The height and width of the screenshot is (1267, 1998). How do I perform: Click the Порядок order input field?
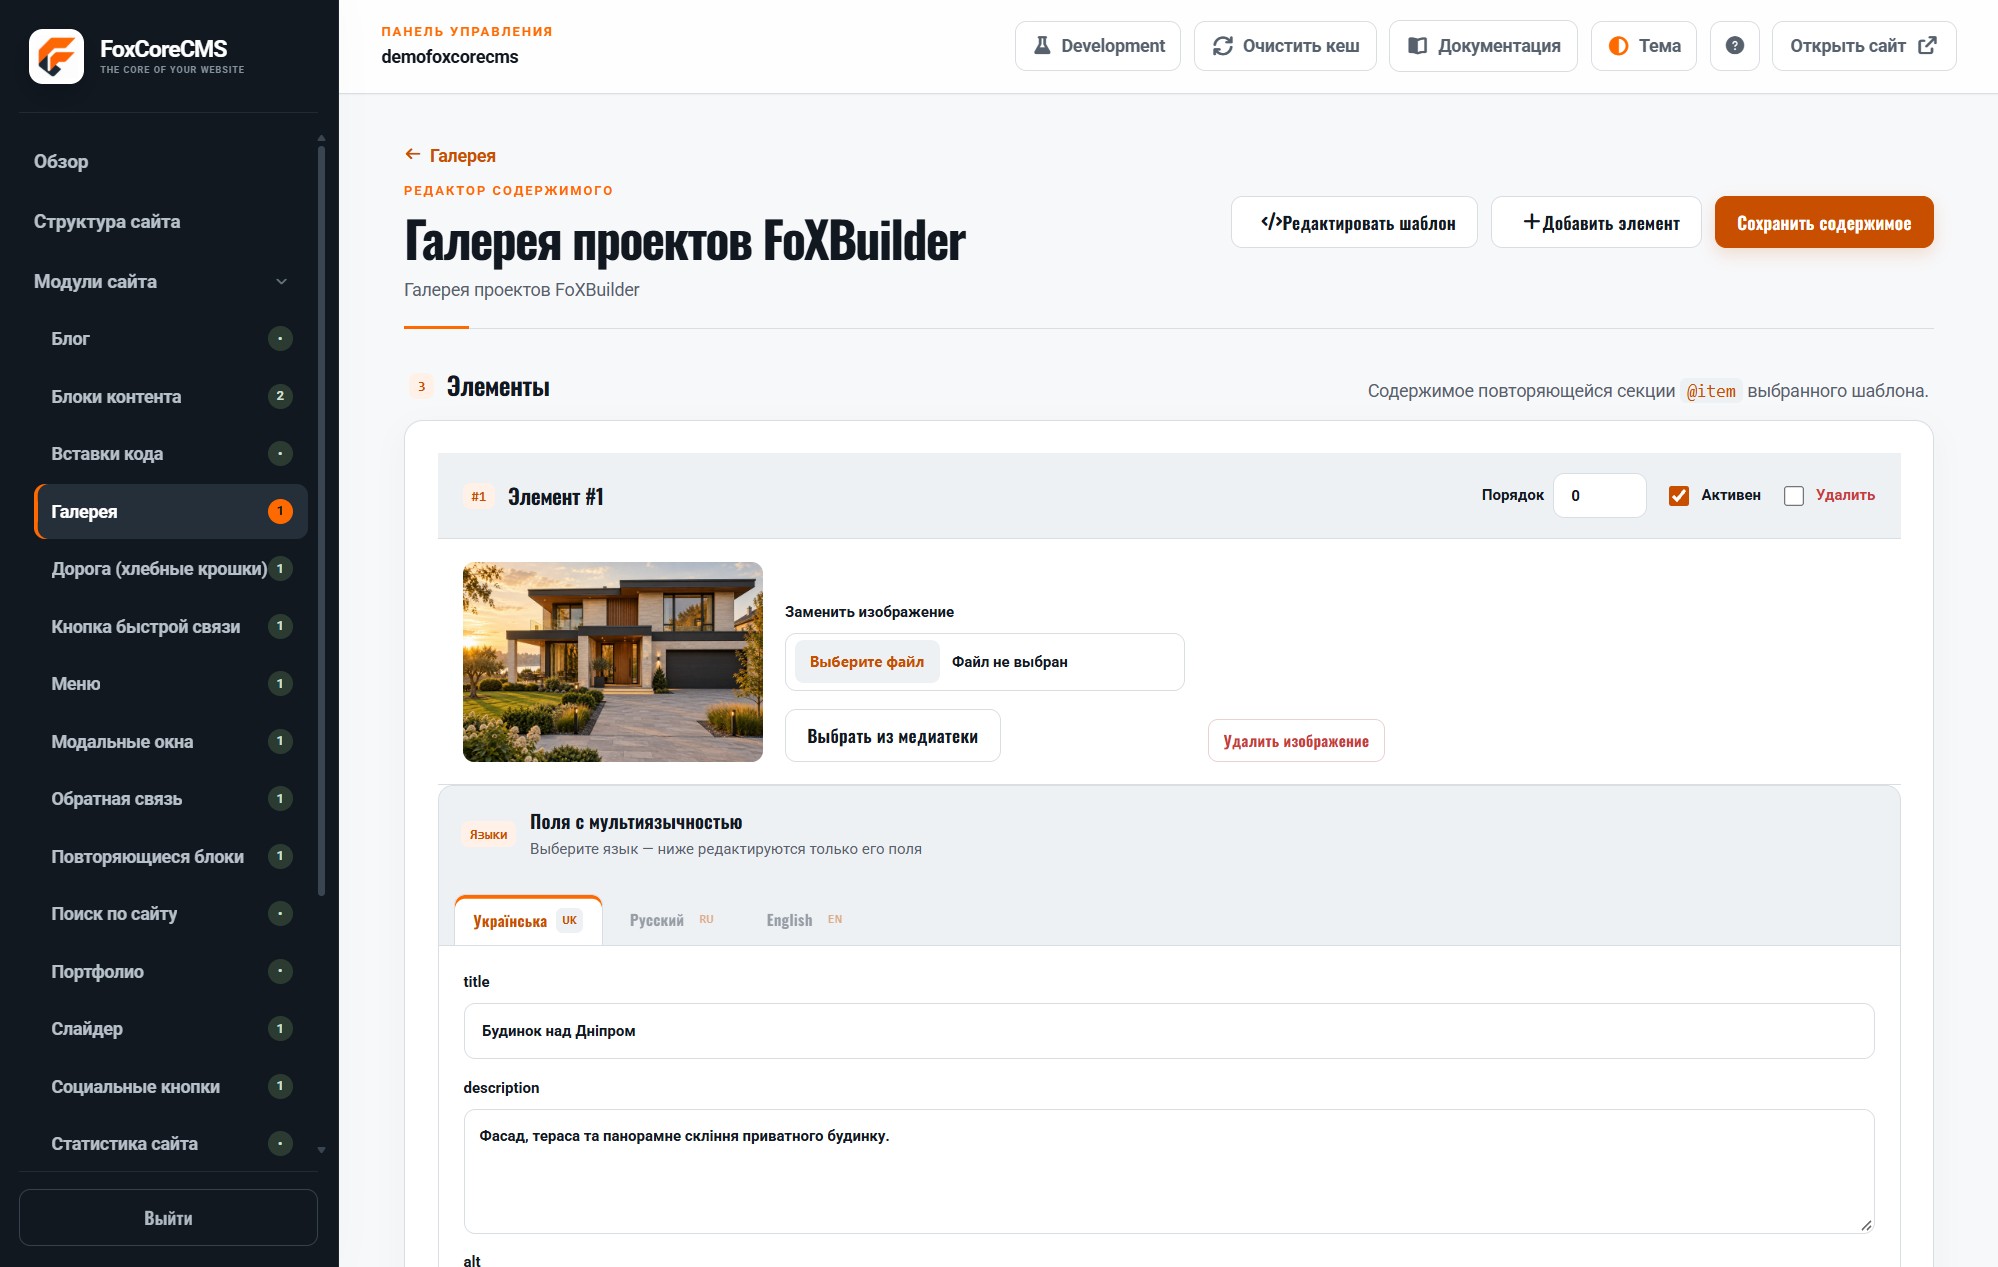pyautogui.click(x=1600, y=496)
